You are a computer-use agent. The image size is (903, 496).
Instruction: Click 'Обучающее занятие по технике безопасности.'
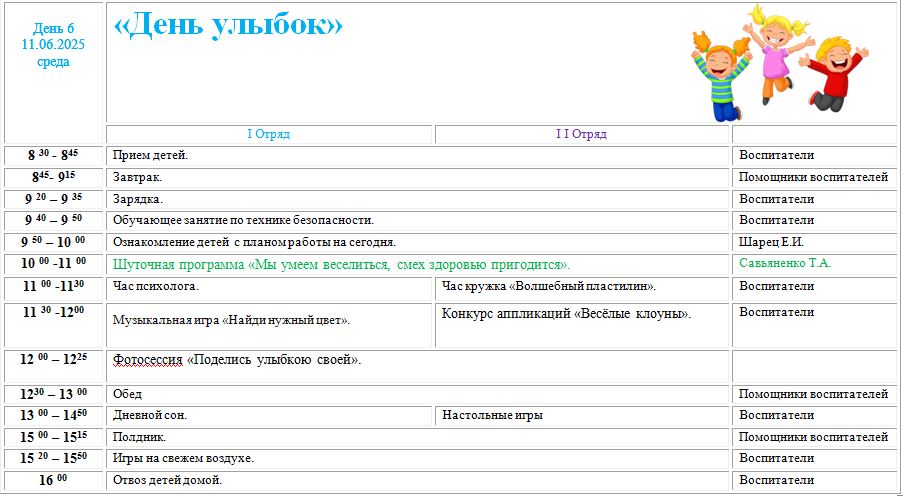(x=244, y=221)
